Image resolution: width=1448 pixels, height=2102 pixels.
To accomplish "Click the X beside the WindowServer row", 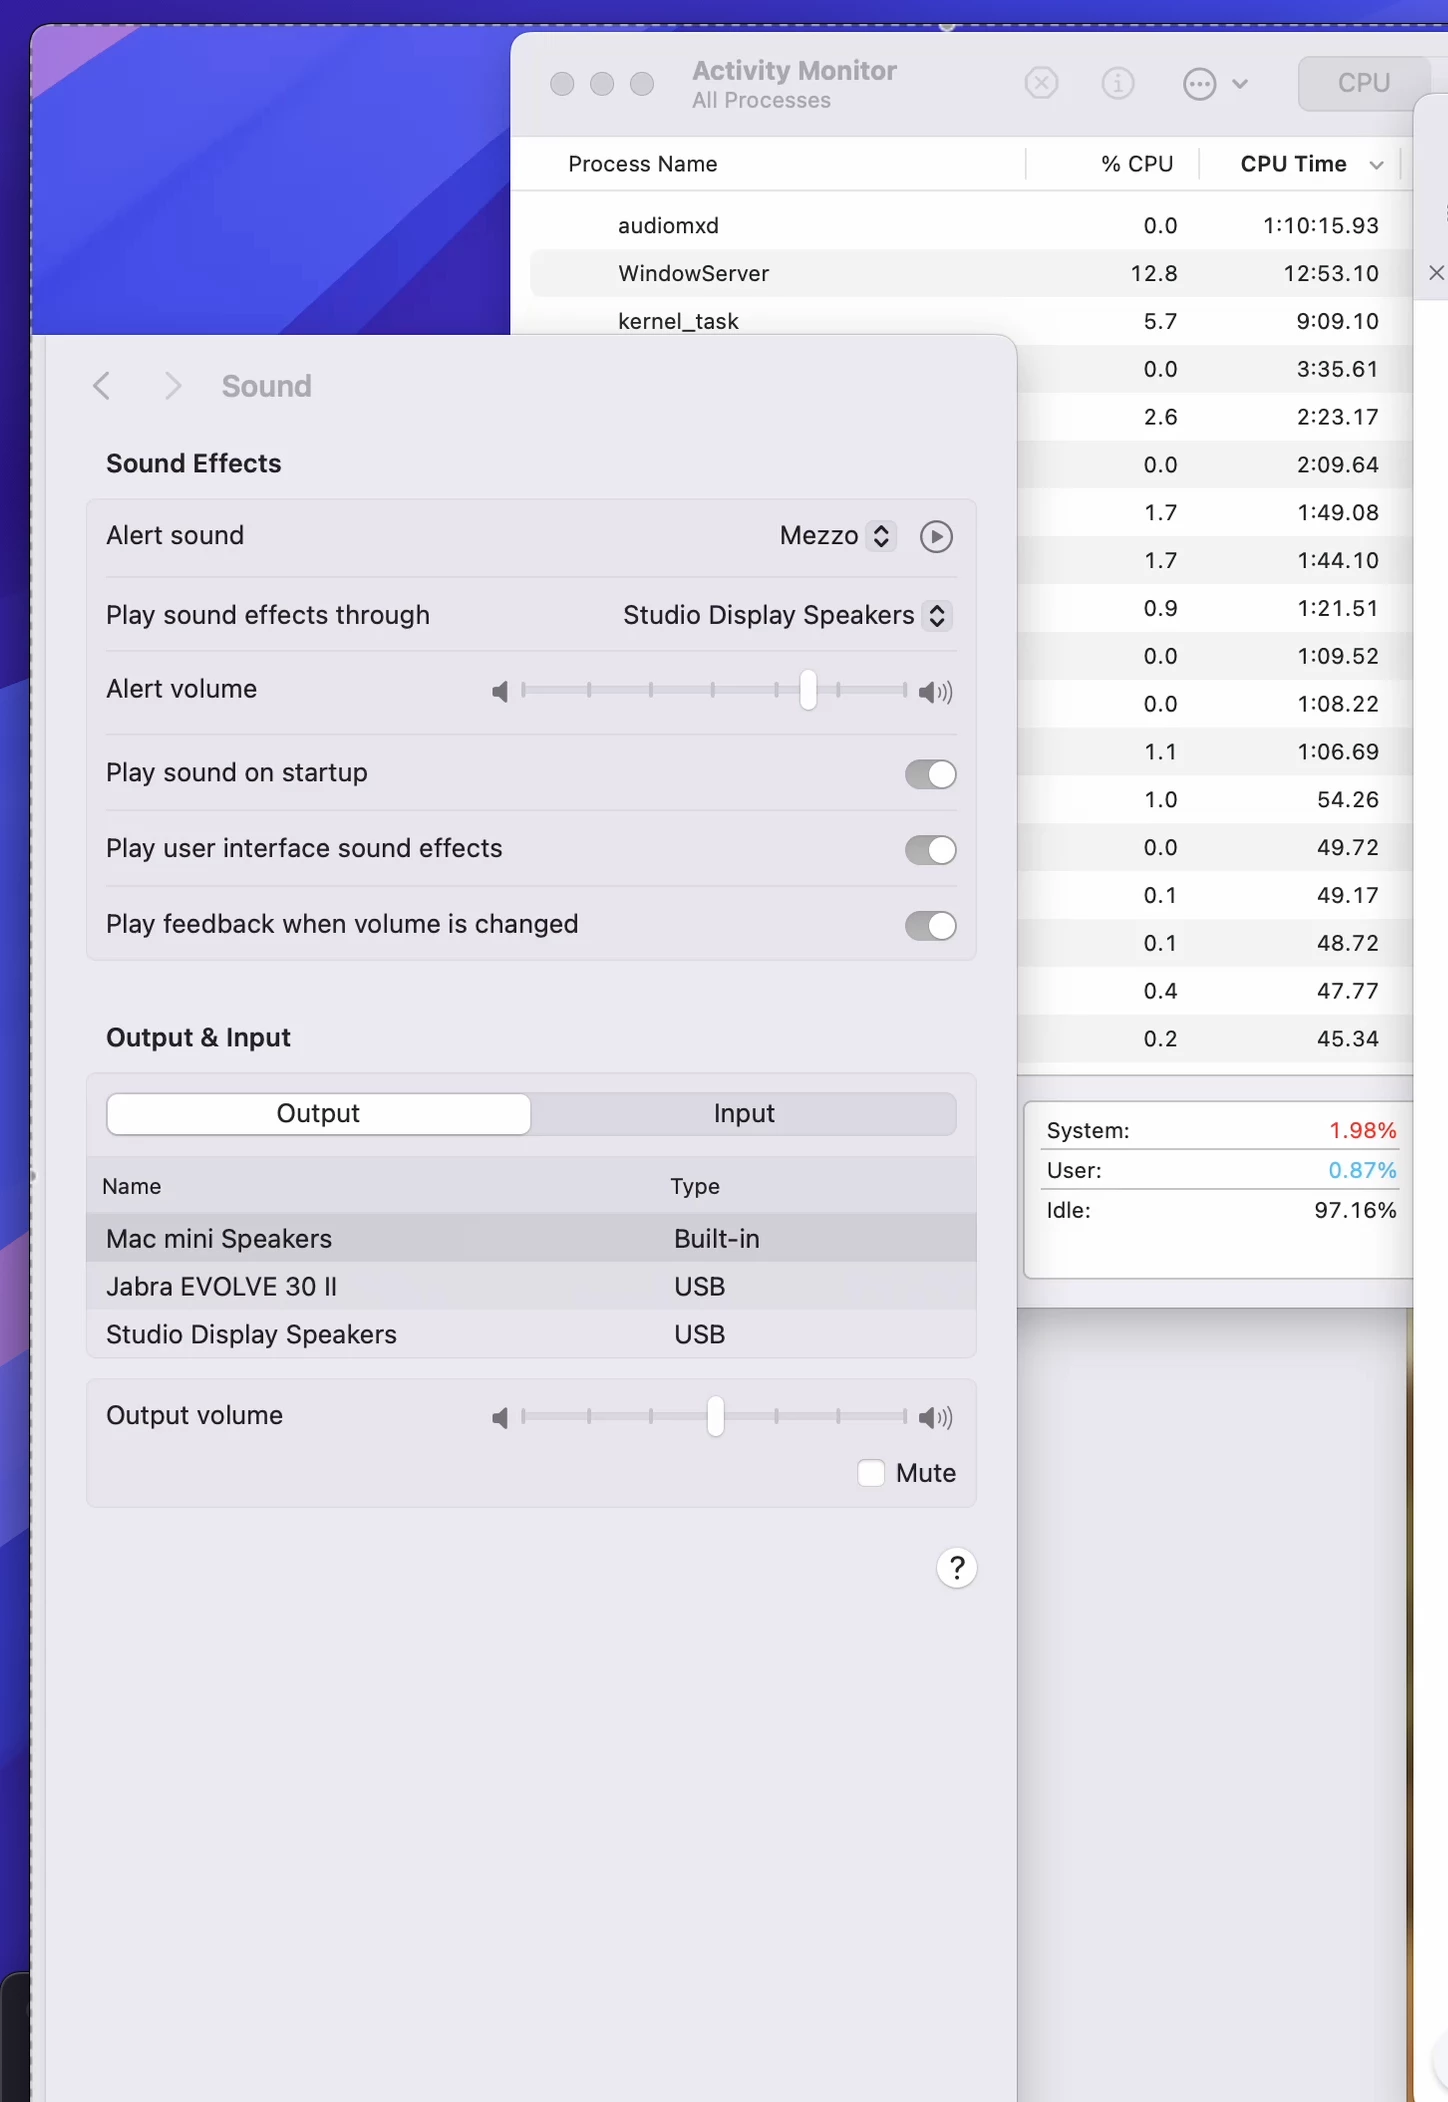I will pyautogui.click(x=1436, y=273).
